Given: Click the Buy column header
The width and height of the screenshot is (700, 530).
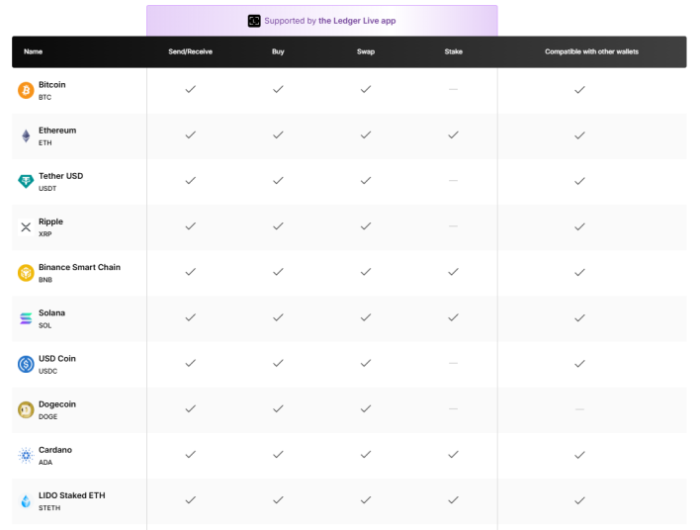Looking at the screenshot, I should tap(278, 51).
